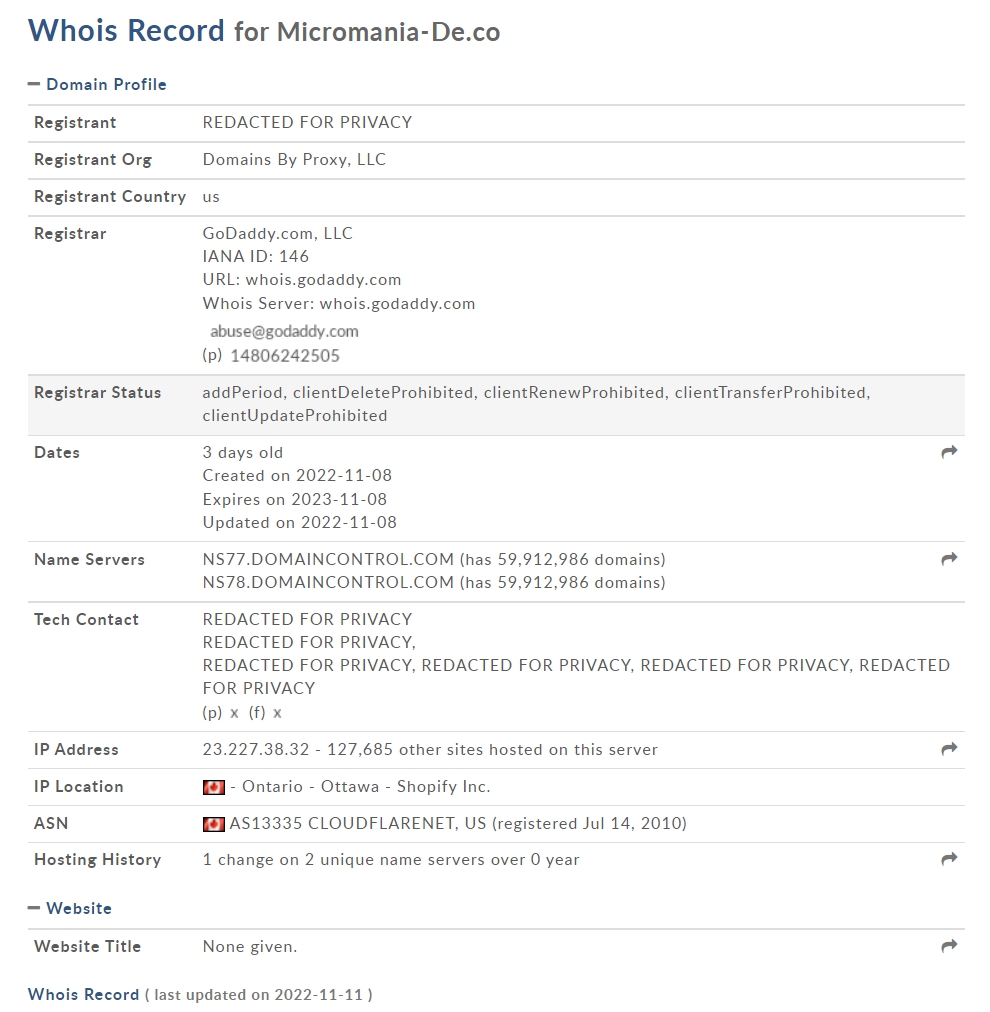Click the abuse@godaddy.com email
Image resolution: width=990 pixels, height=1012 pixels.
(x=284, y=331)
